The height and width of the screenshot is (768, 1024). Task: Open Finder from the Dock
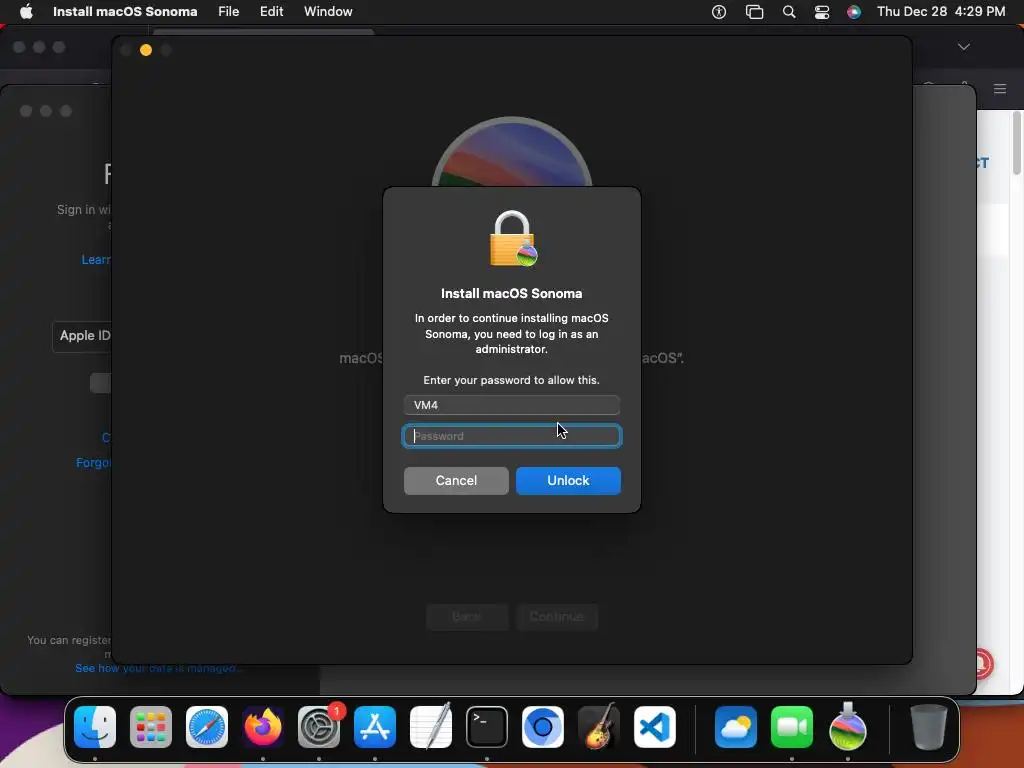point(95,726)
